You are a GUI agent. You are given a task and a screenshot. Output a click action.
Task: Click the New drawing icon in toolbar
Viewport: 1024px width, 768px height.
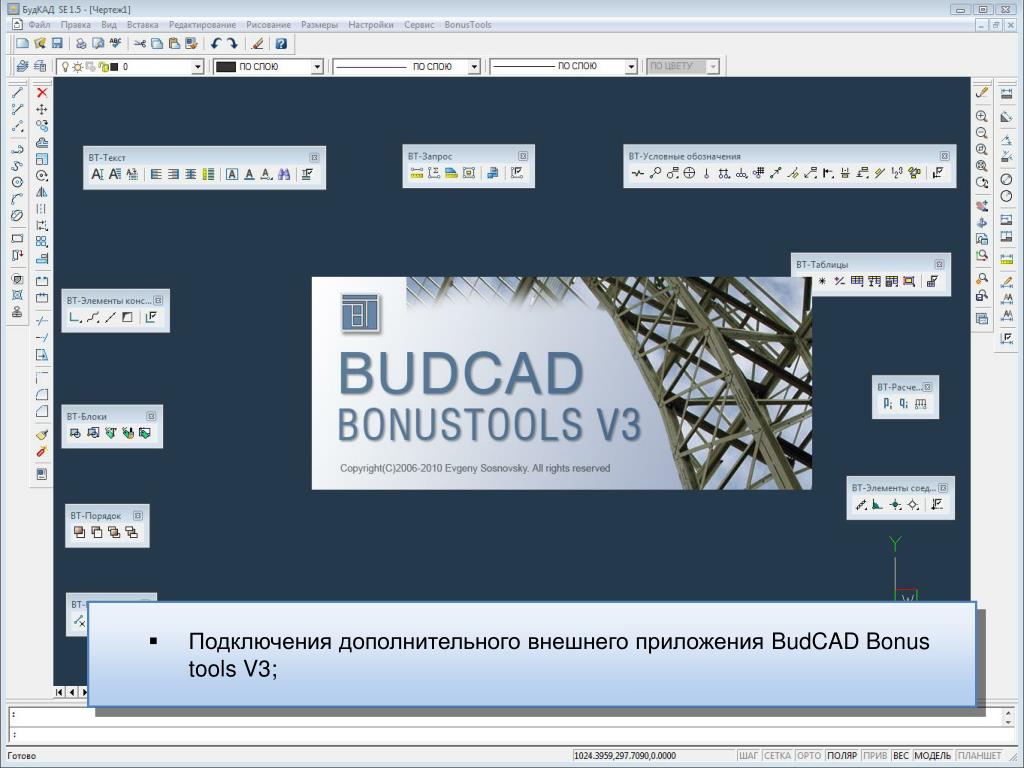coord(22,43)
